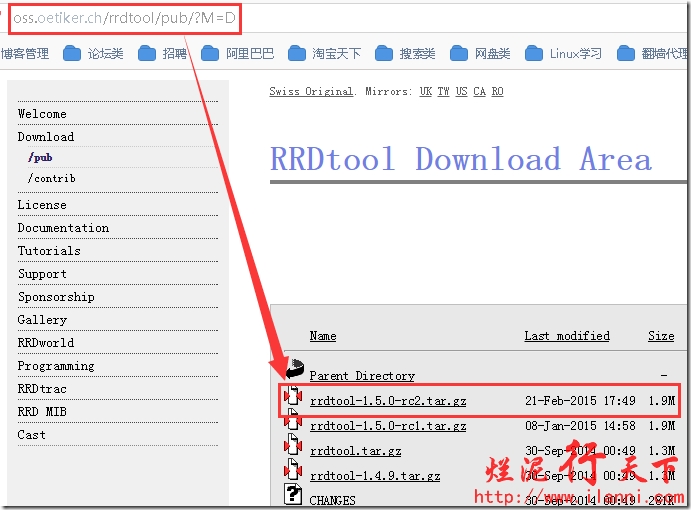The width and height of the screenshot is (691, 510).
Task: Sort file listing by Last modified
Action: [x=567, y=336]
